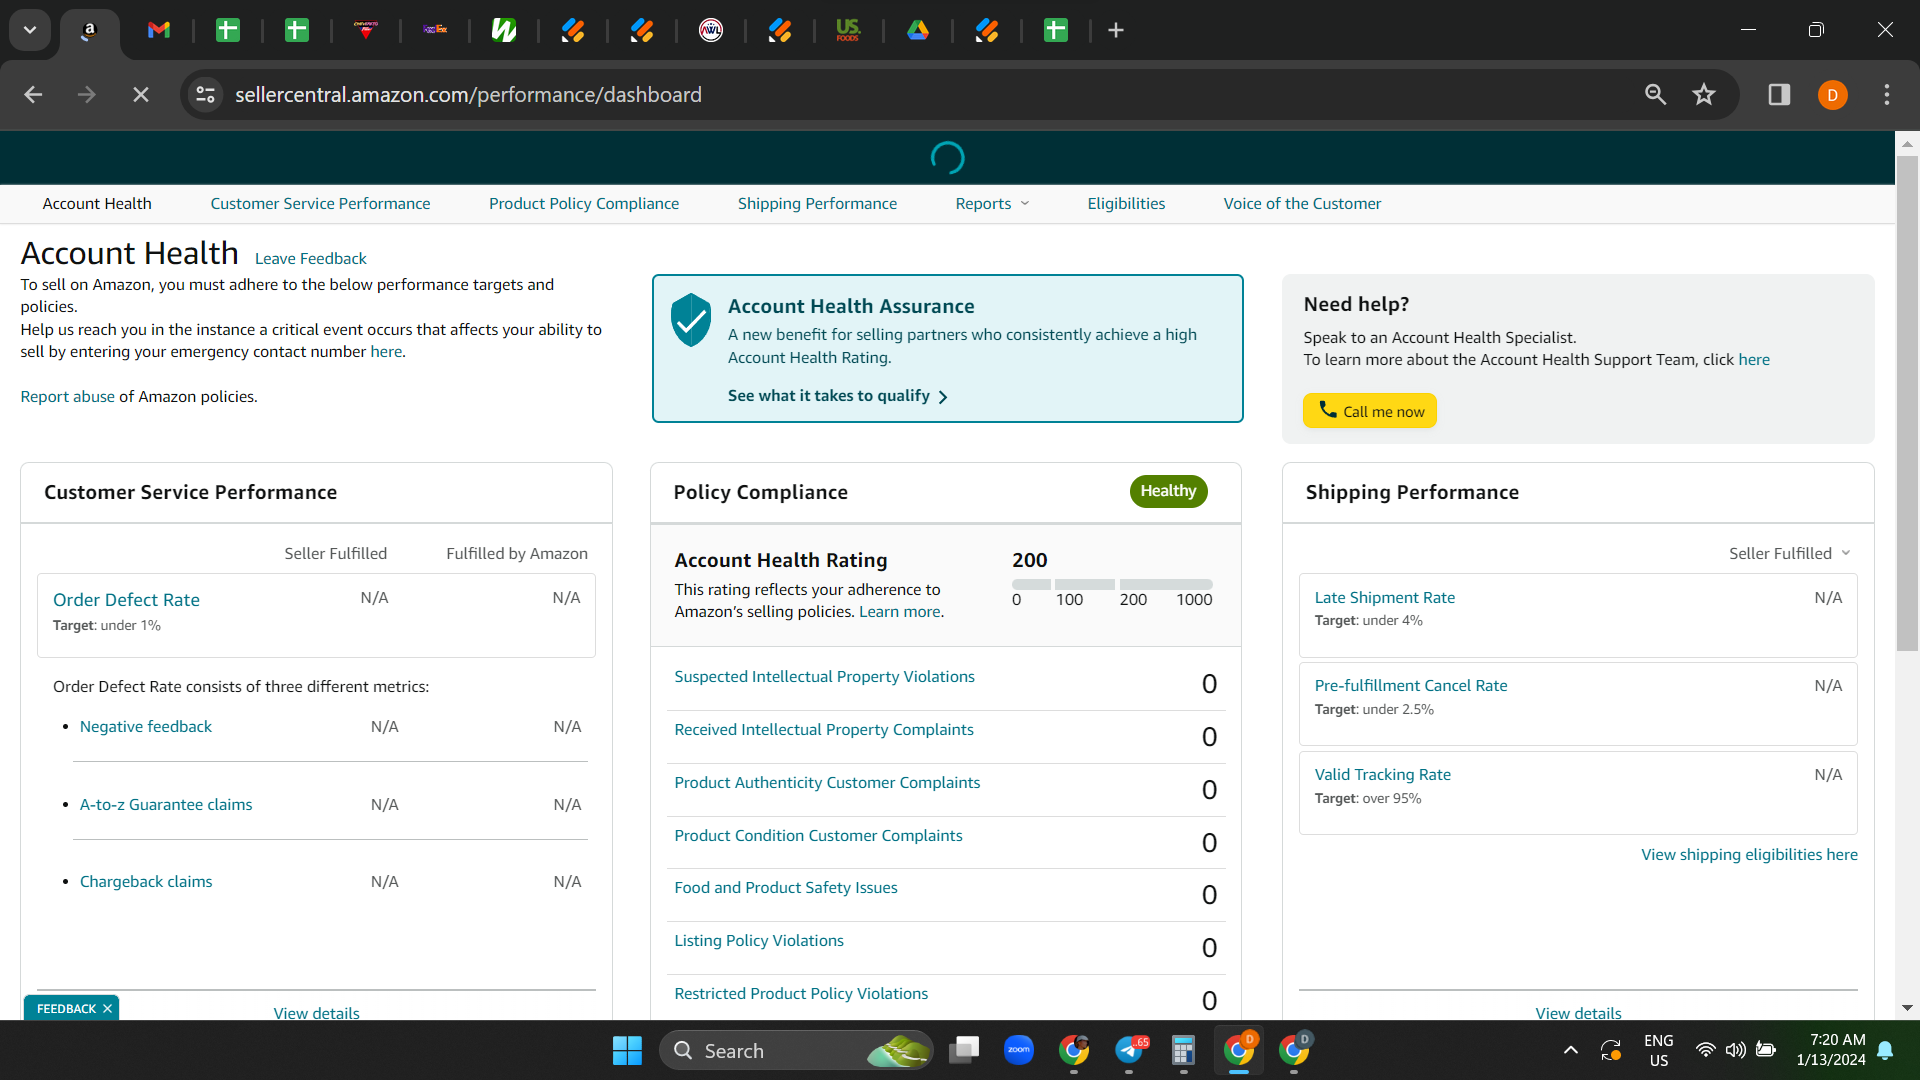The width and height of the screenshot is (1920, 1080).
Task: Open Listing Policy Violations link
Action: 759,940
